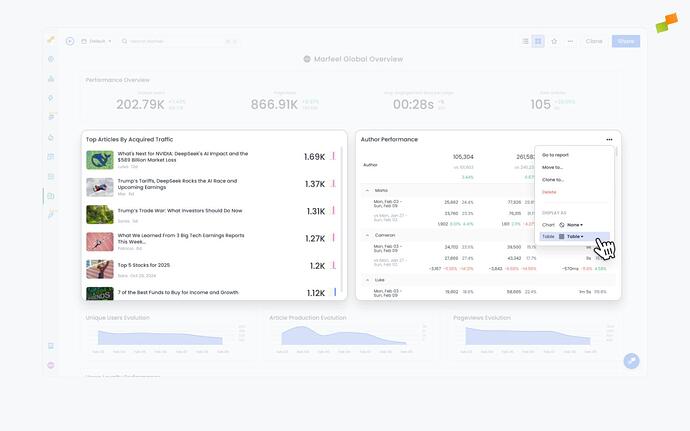690x431 pixels.
Task: Click the third sidebar pin icon
Action: (51, 98)
